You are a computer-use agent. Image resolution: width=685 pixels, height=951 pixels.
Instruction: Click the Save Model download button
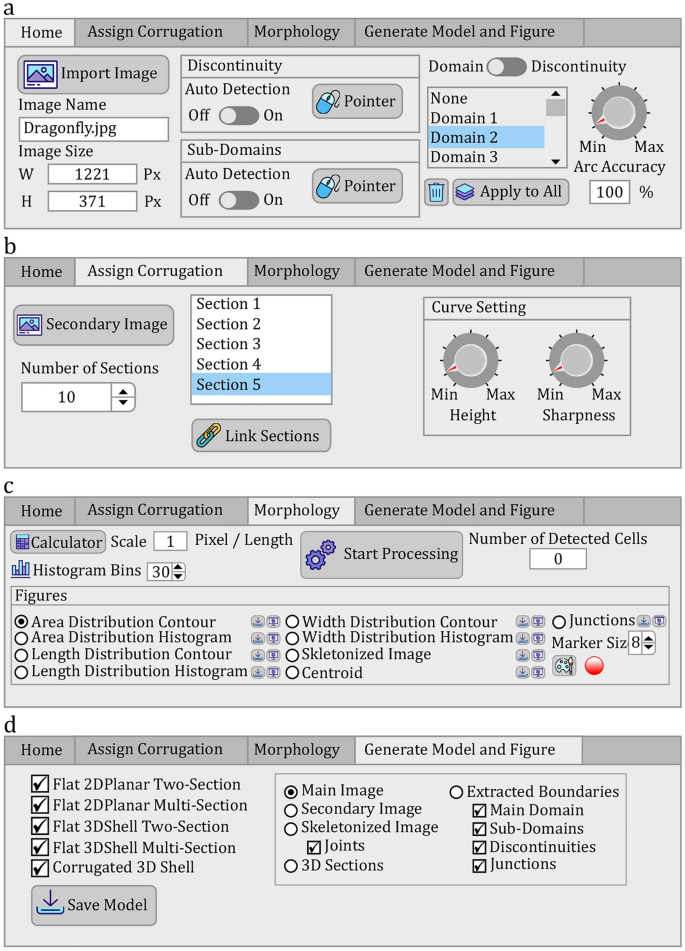(93, 905)
